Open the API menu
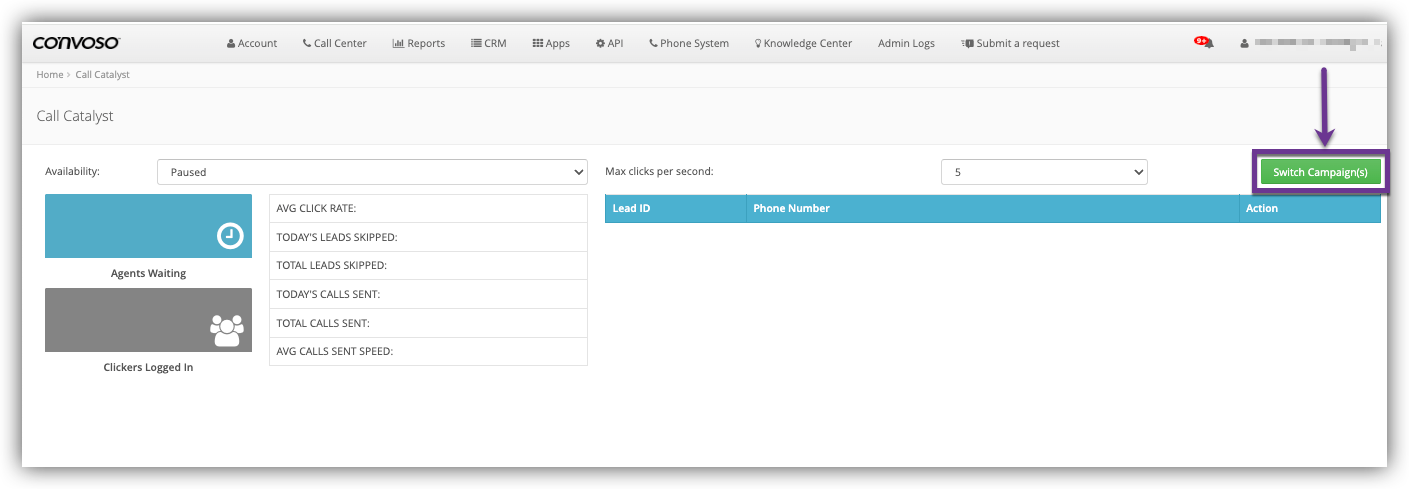This screenshot has height=489, width=1409. pyautogui.click(x=609, y=43)
